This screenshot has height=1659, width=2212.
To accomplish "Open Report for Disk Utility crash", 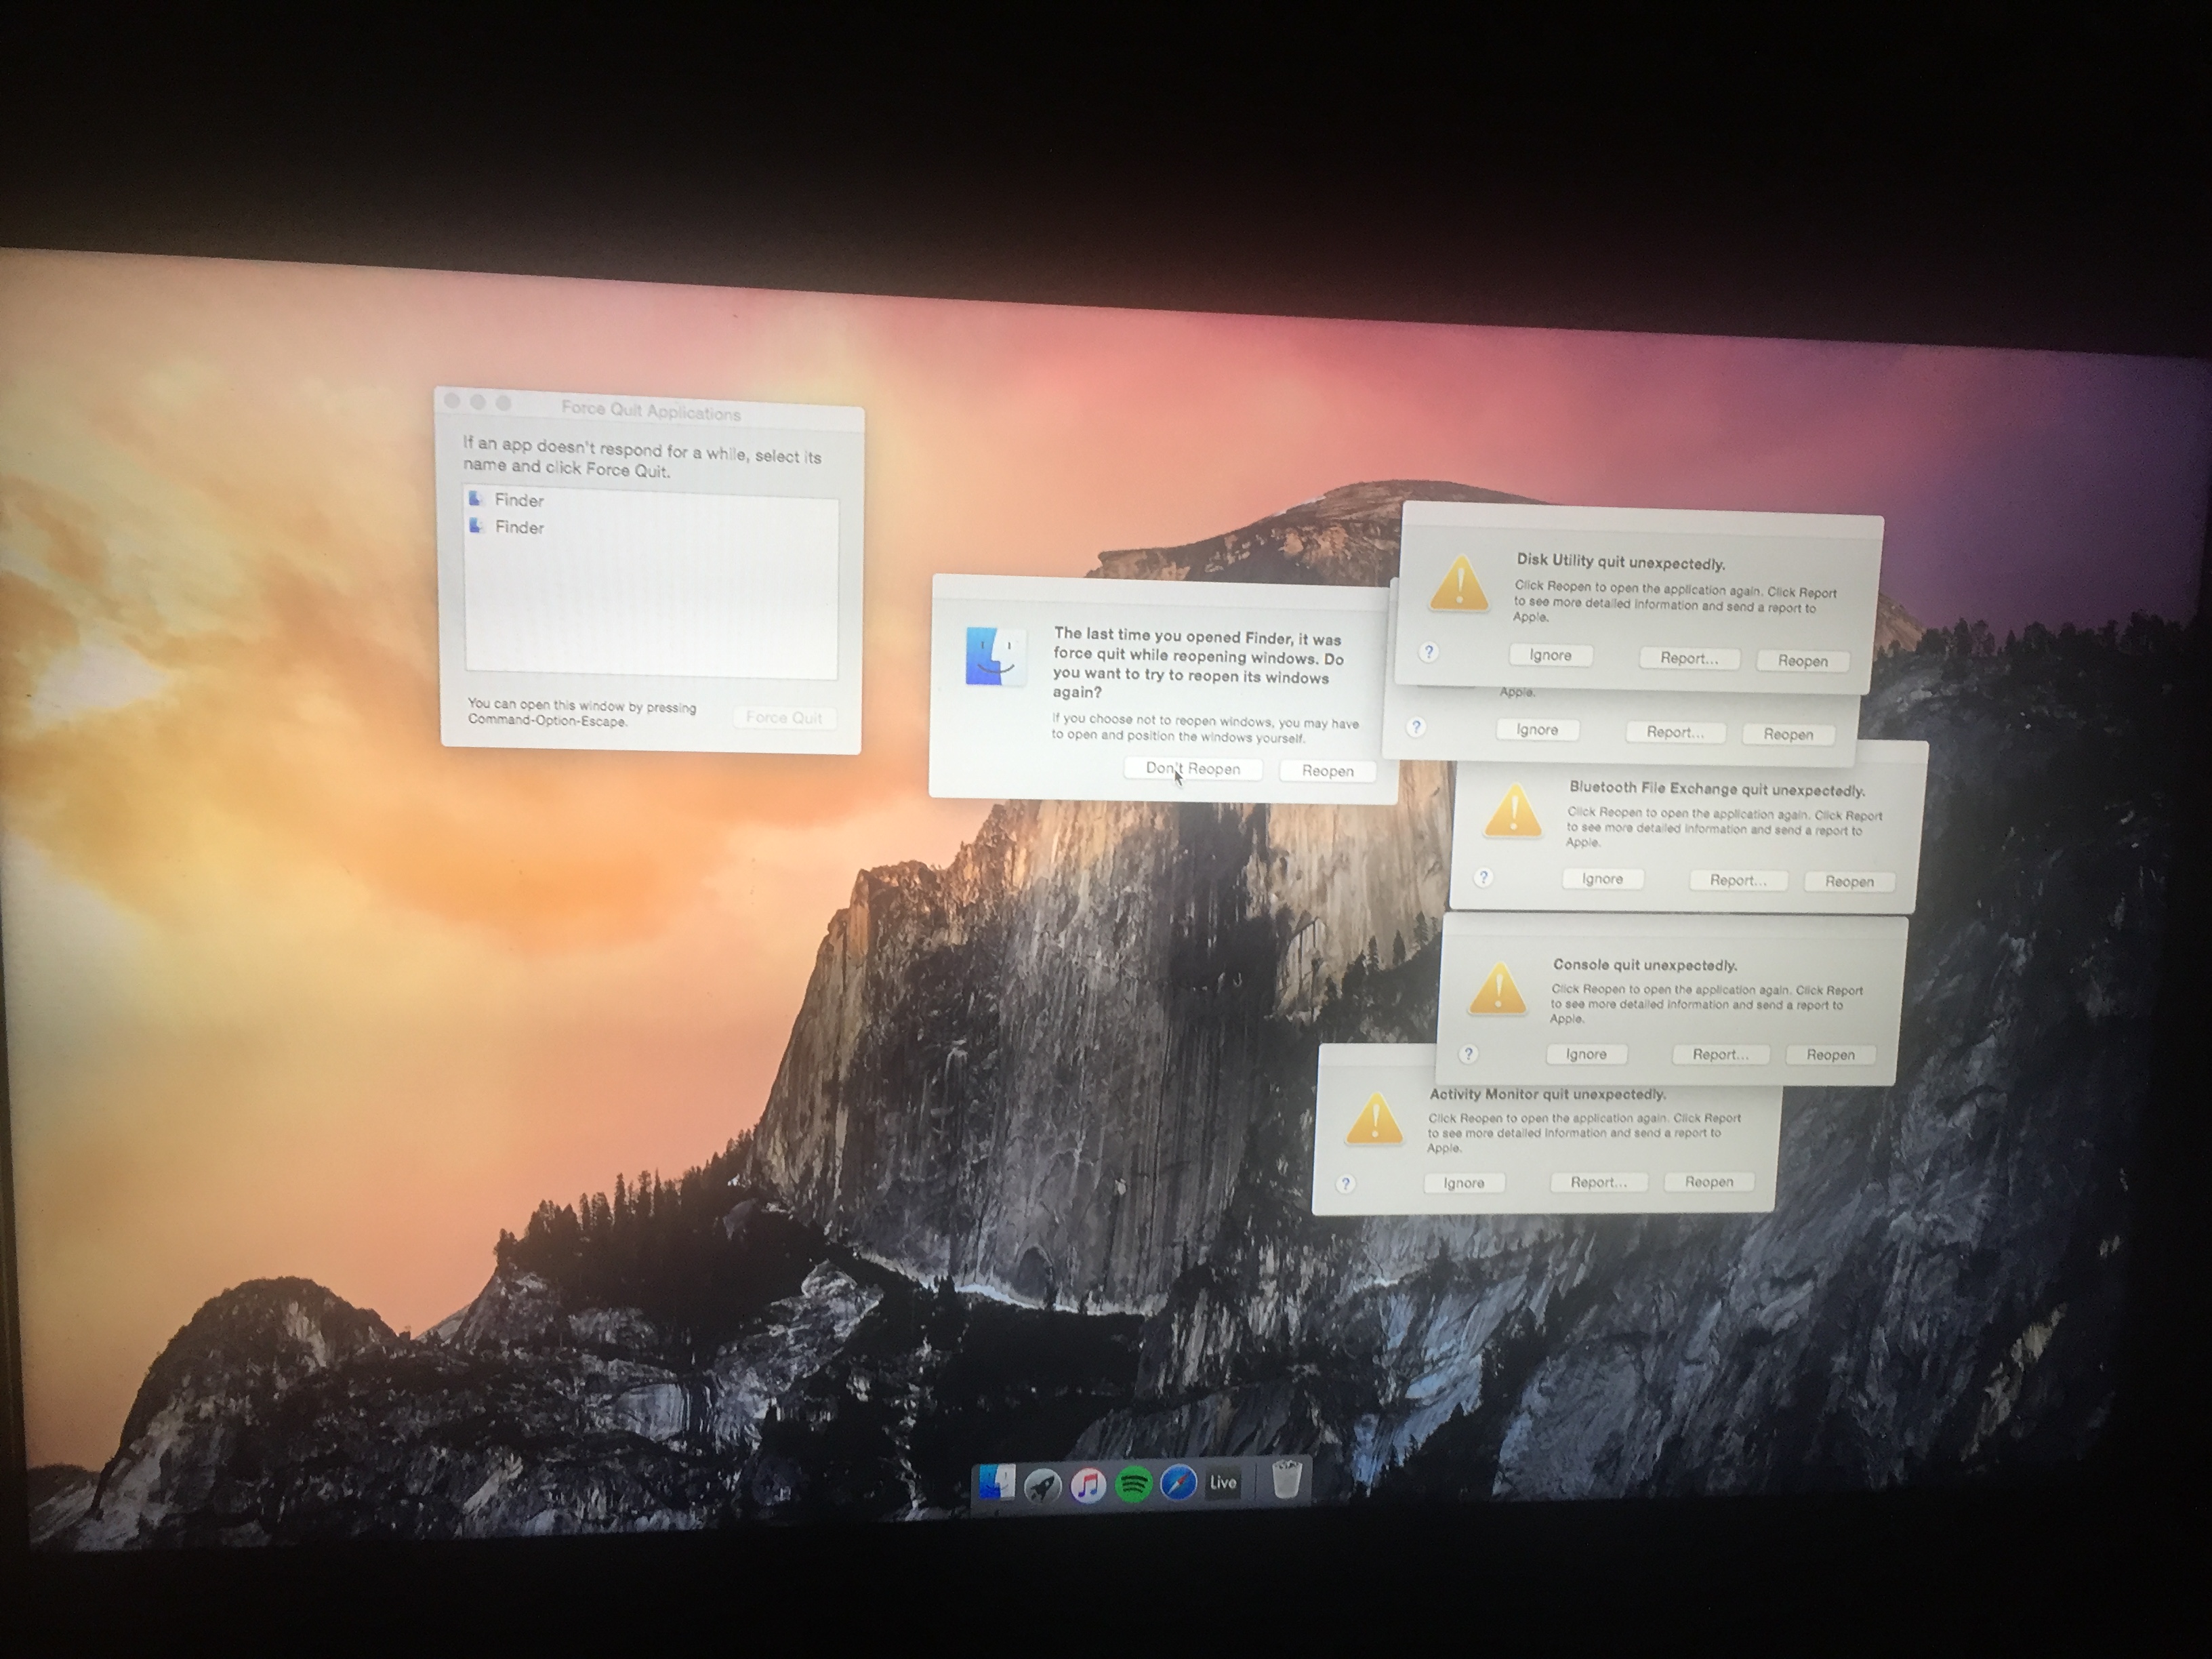I will point(1689,658).
